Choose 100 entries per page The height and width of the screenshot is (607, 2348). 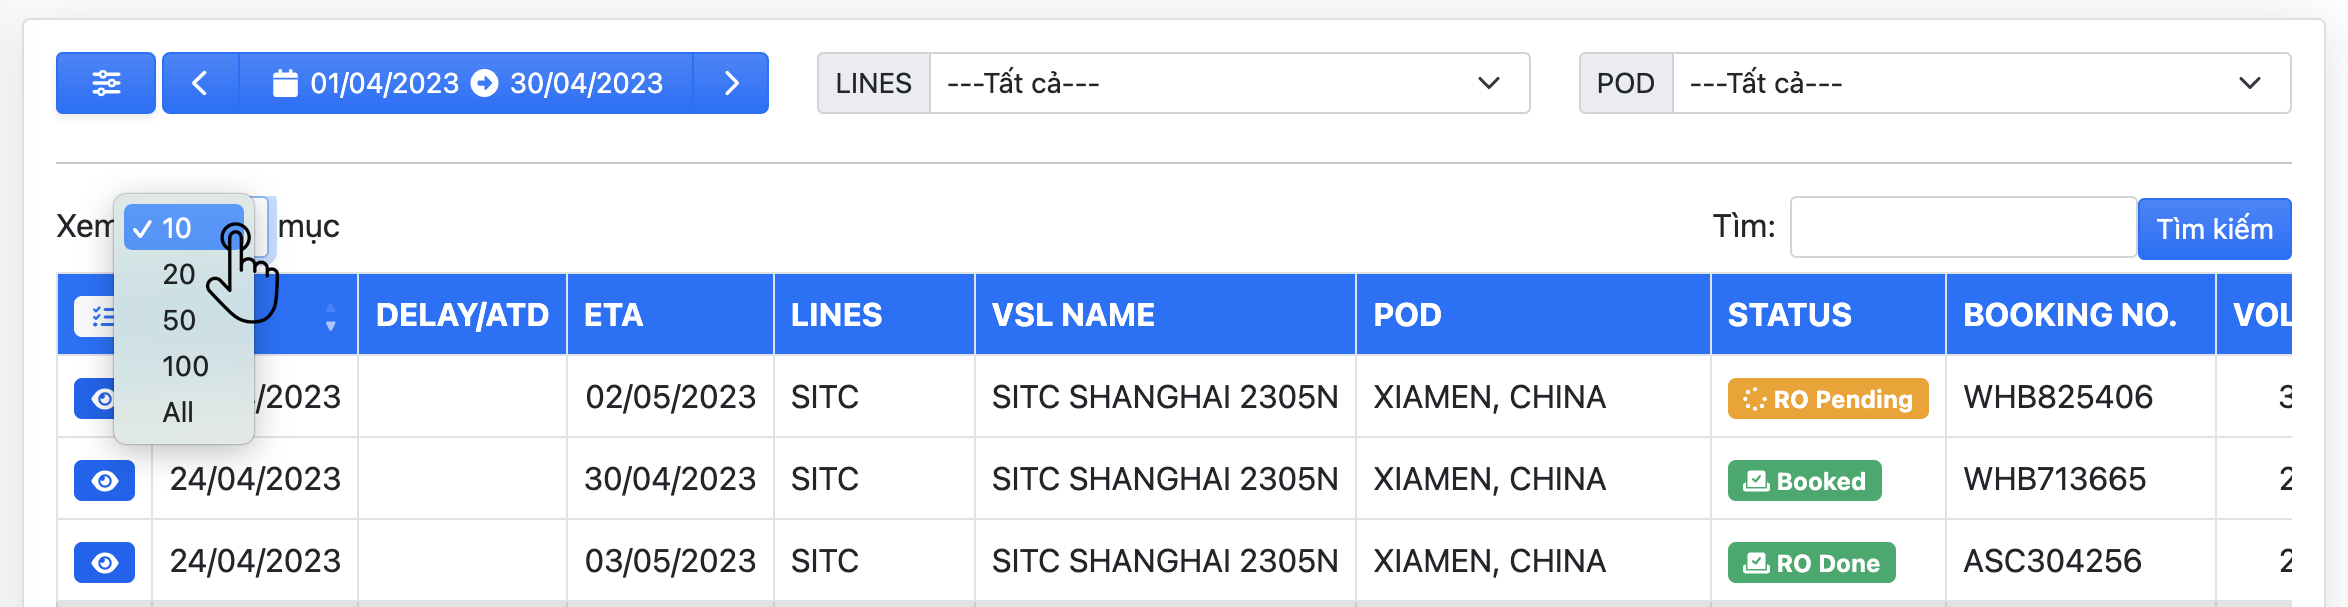coord(185,366)
